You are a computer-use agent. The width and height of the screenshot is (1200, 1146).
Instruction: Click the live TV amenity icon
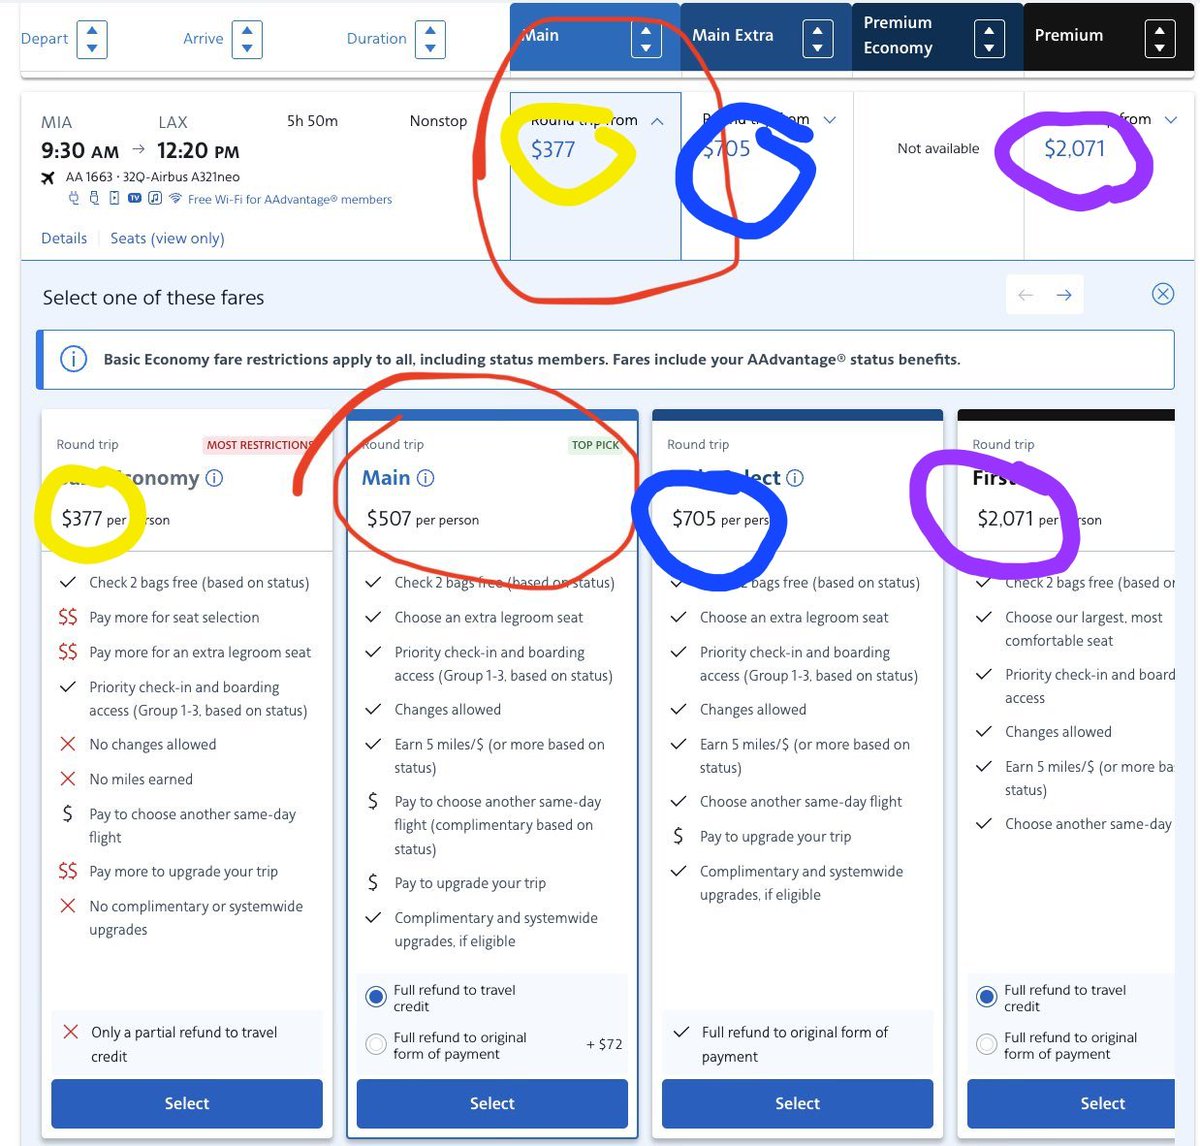(x=135, y=198)
